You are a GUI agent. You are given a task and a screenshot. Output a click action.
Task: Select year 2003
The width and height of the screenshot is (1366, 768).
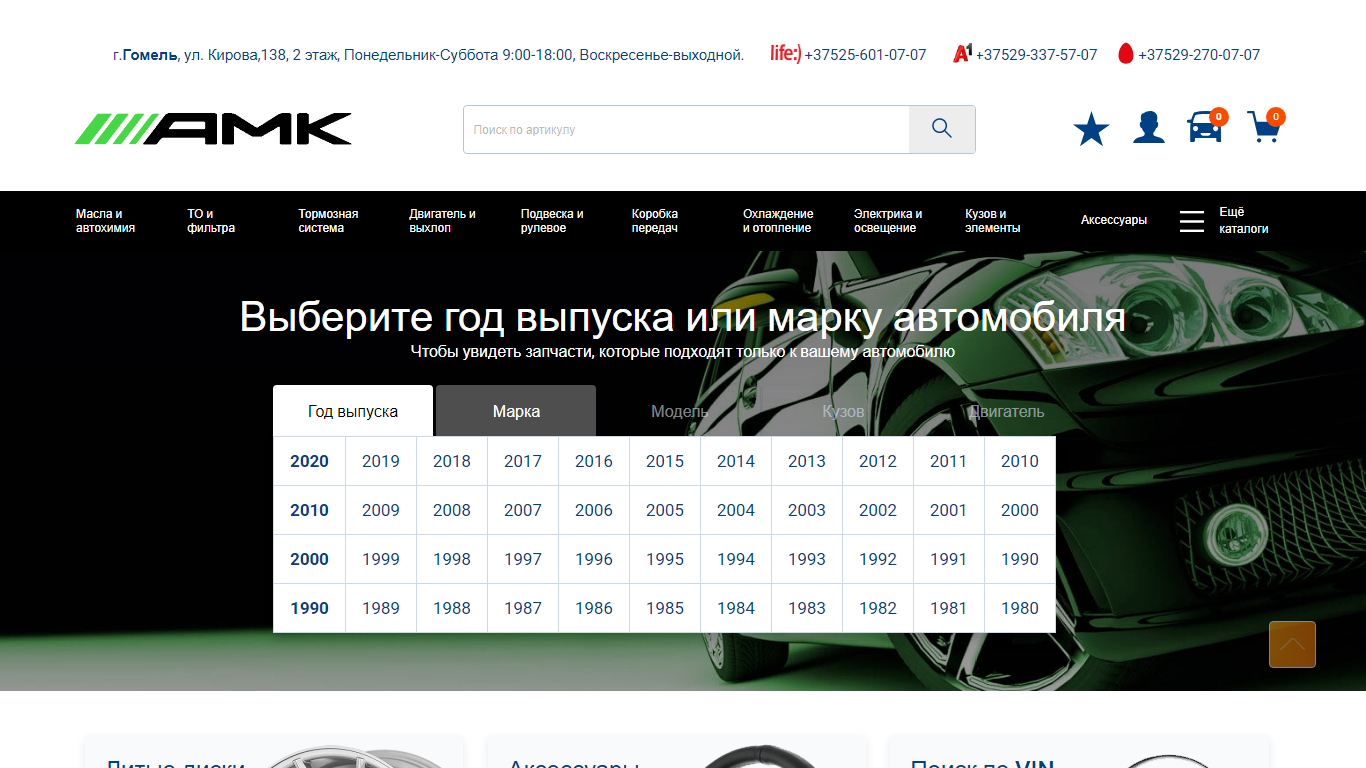tap(806, 510)
